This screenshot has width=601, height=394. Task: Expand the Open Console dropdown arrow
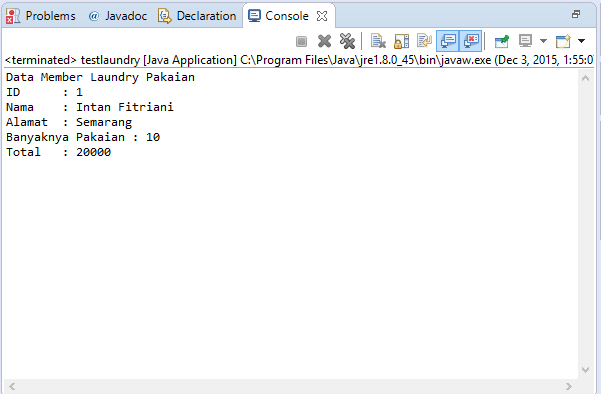point(581,41)
